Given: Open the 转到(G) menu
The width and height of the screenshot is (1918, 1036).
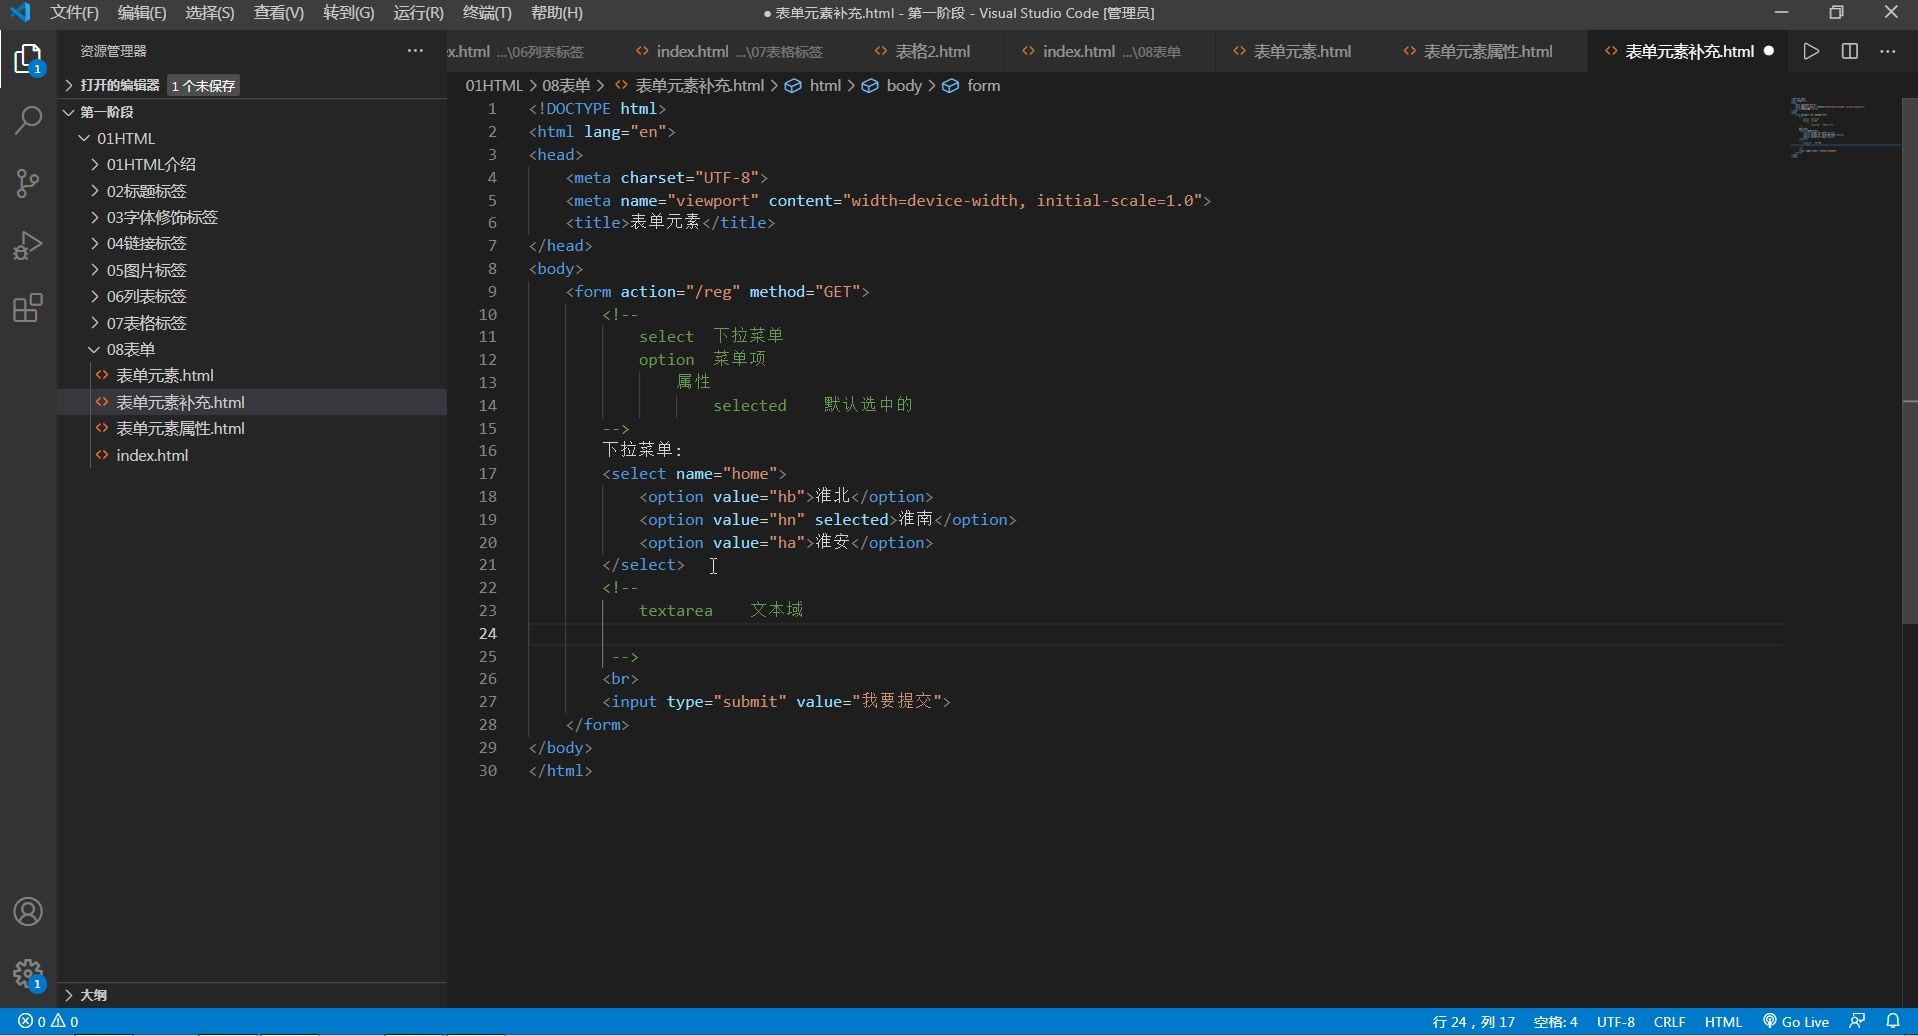Looking at the screenshot, I should (349, 13).
